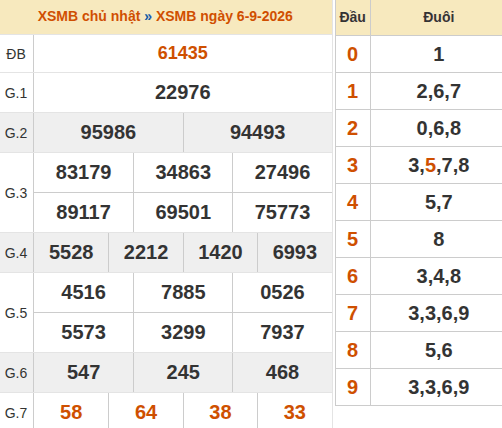The height and width of the screenshot is (428, 502).
Task: Click the Đầu column header
Action: pos(352,17)
